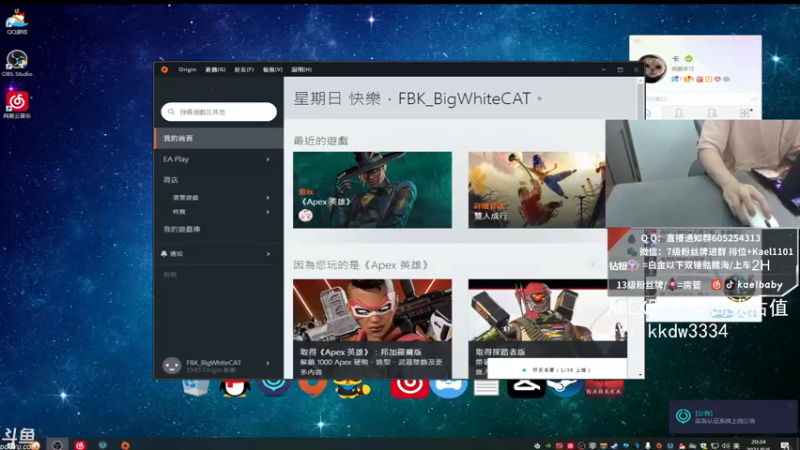The image size is (800, 450).
Task: Open the 說明(H) menu in Origin
Action: tap(302, 69)
